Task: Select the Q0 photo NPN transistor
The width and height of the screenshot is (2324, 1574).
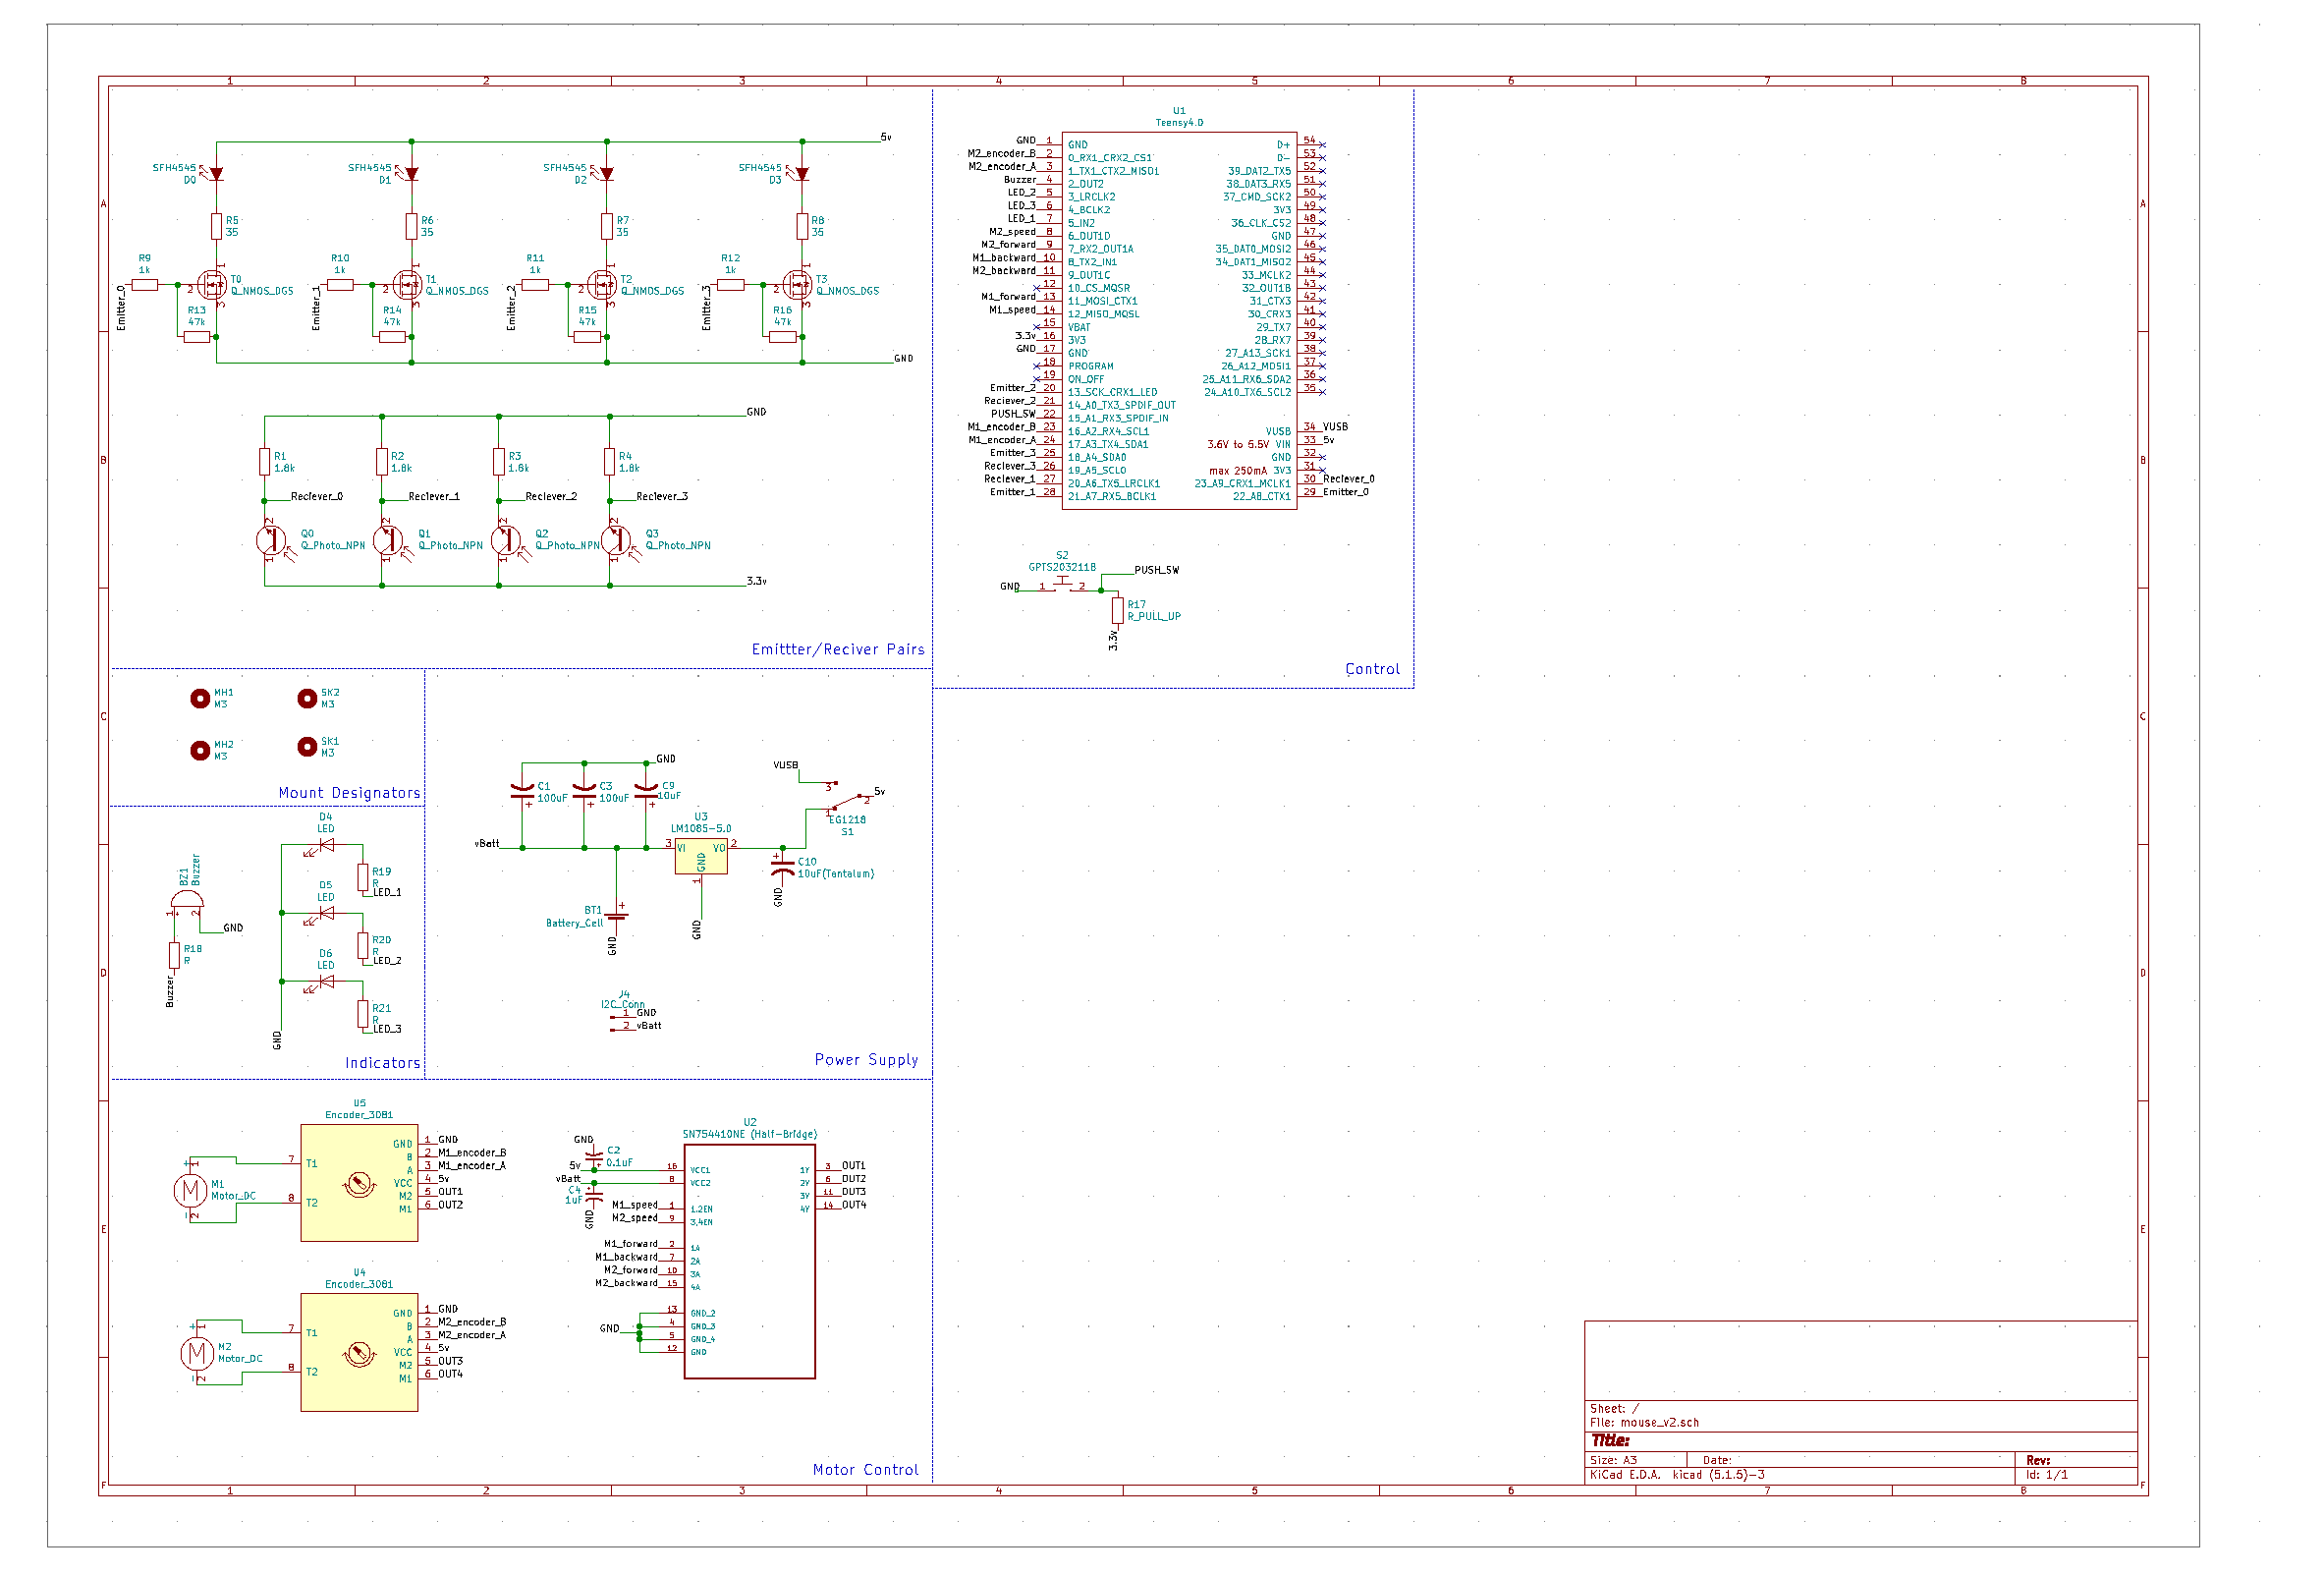Action: pos(271,540)
